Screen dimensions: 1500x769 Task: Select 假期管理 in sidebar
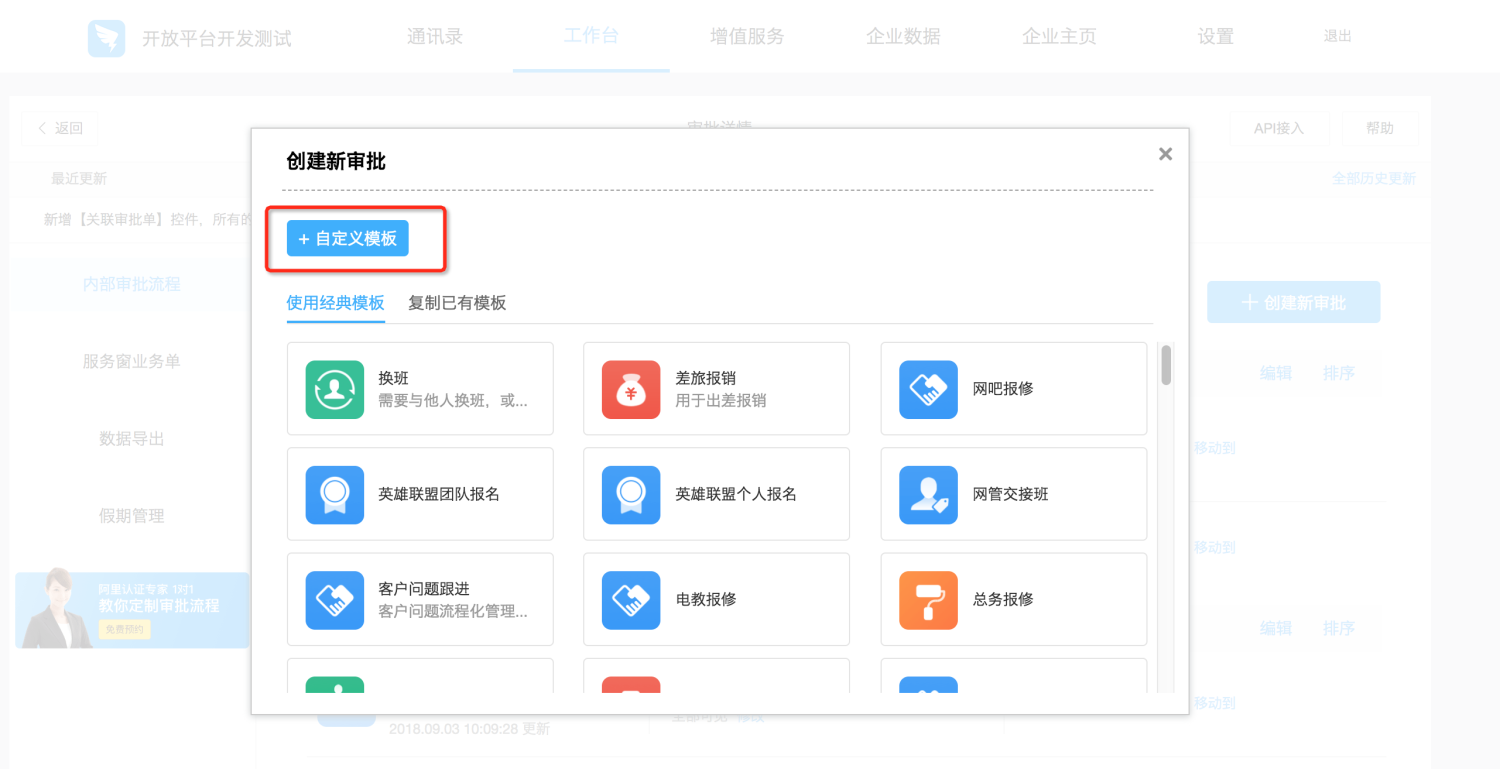coord(132,516)
